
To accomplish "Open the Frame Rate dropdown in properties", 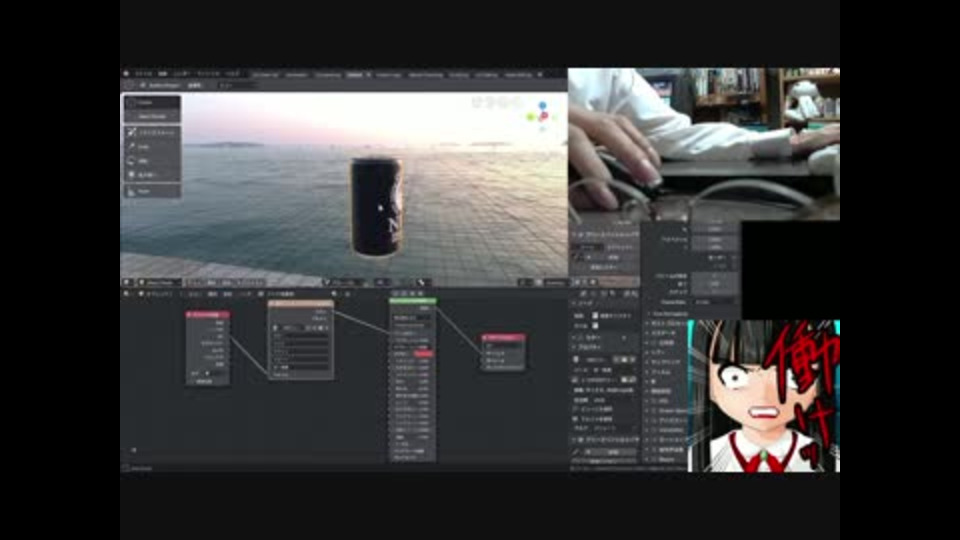I will 715,302.
